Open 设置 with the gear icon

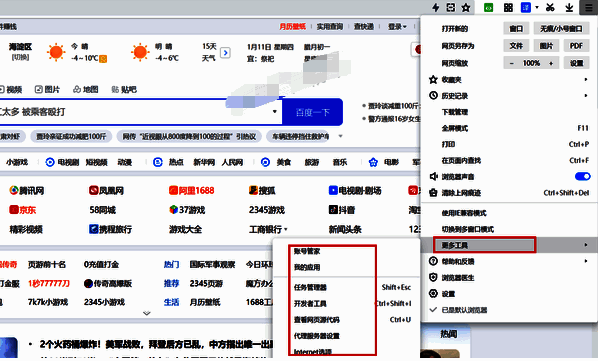(509, 294)
